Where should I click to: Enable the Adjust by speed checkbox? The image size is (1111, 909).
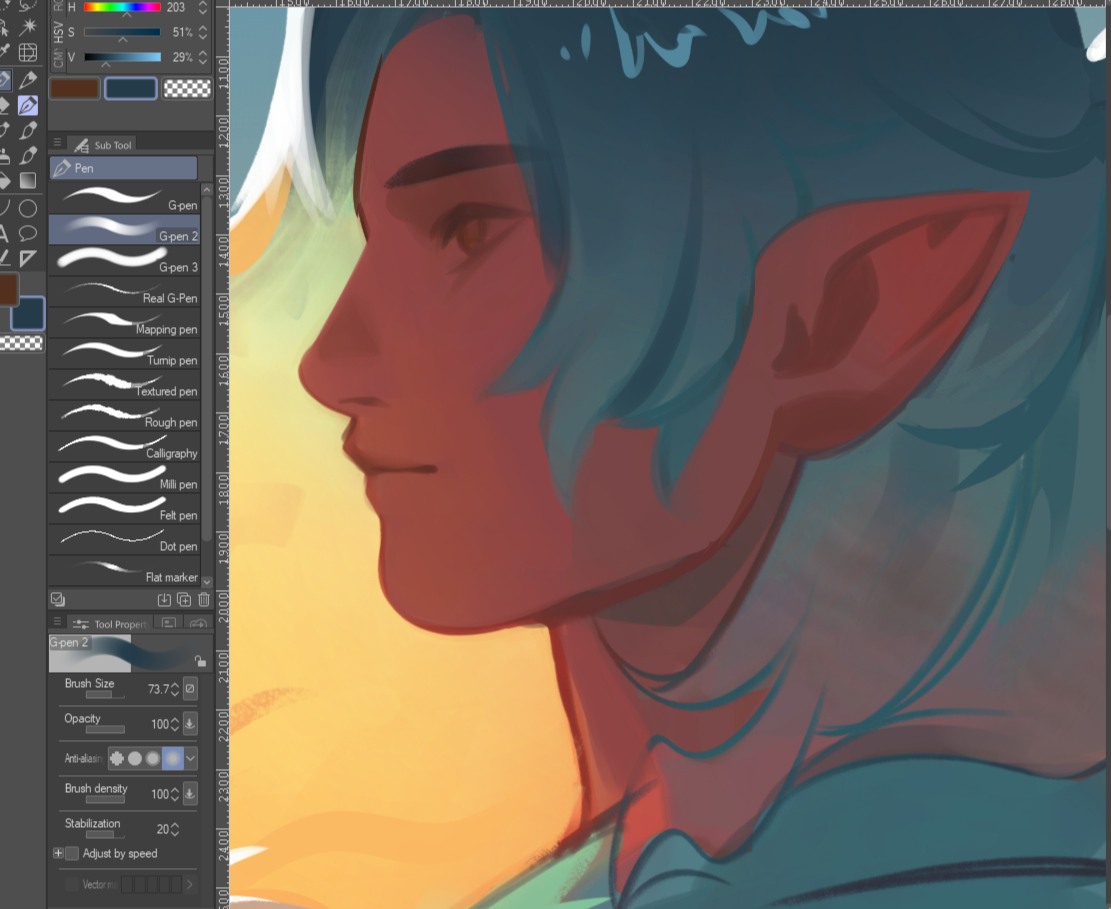(x=72, y=854)
